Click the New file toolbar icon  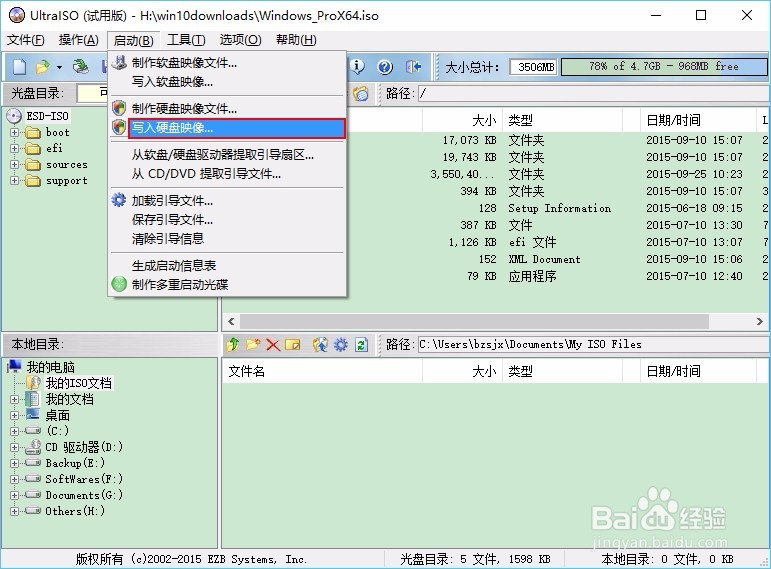coord(20,66)
